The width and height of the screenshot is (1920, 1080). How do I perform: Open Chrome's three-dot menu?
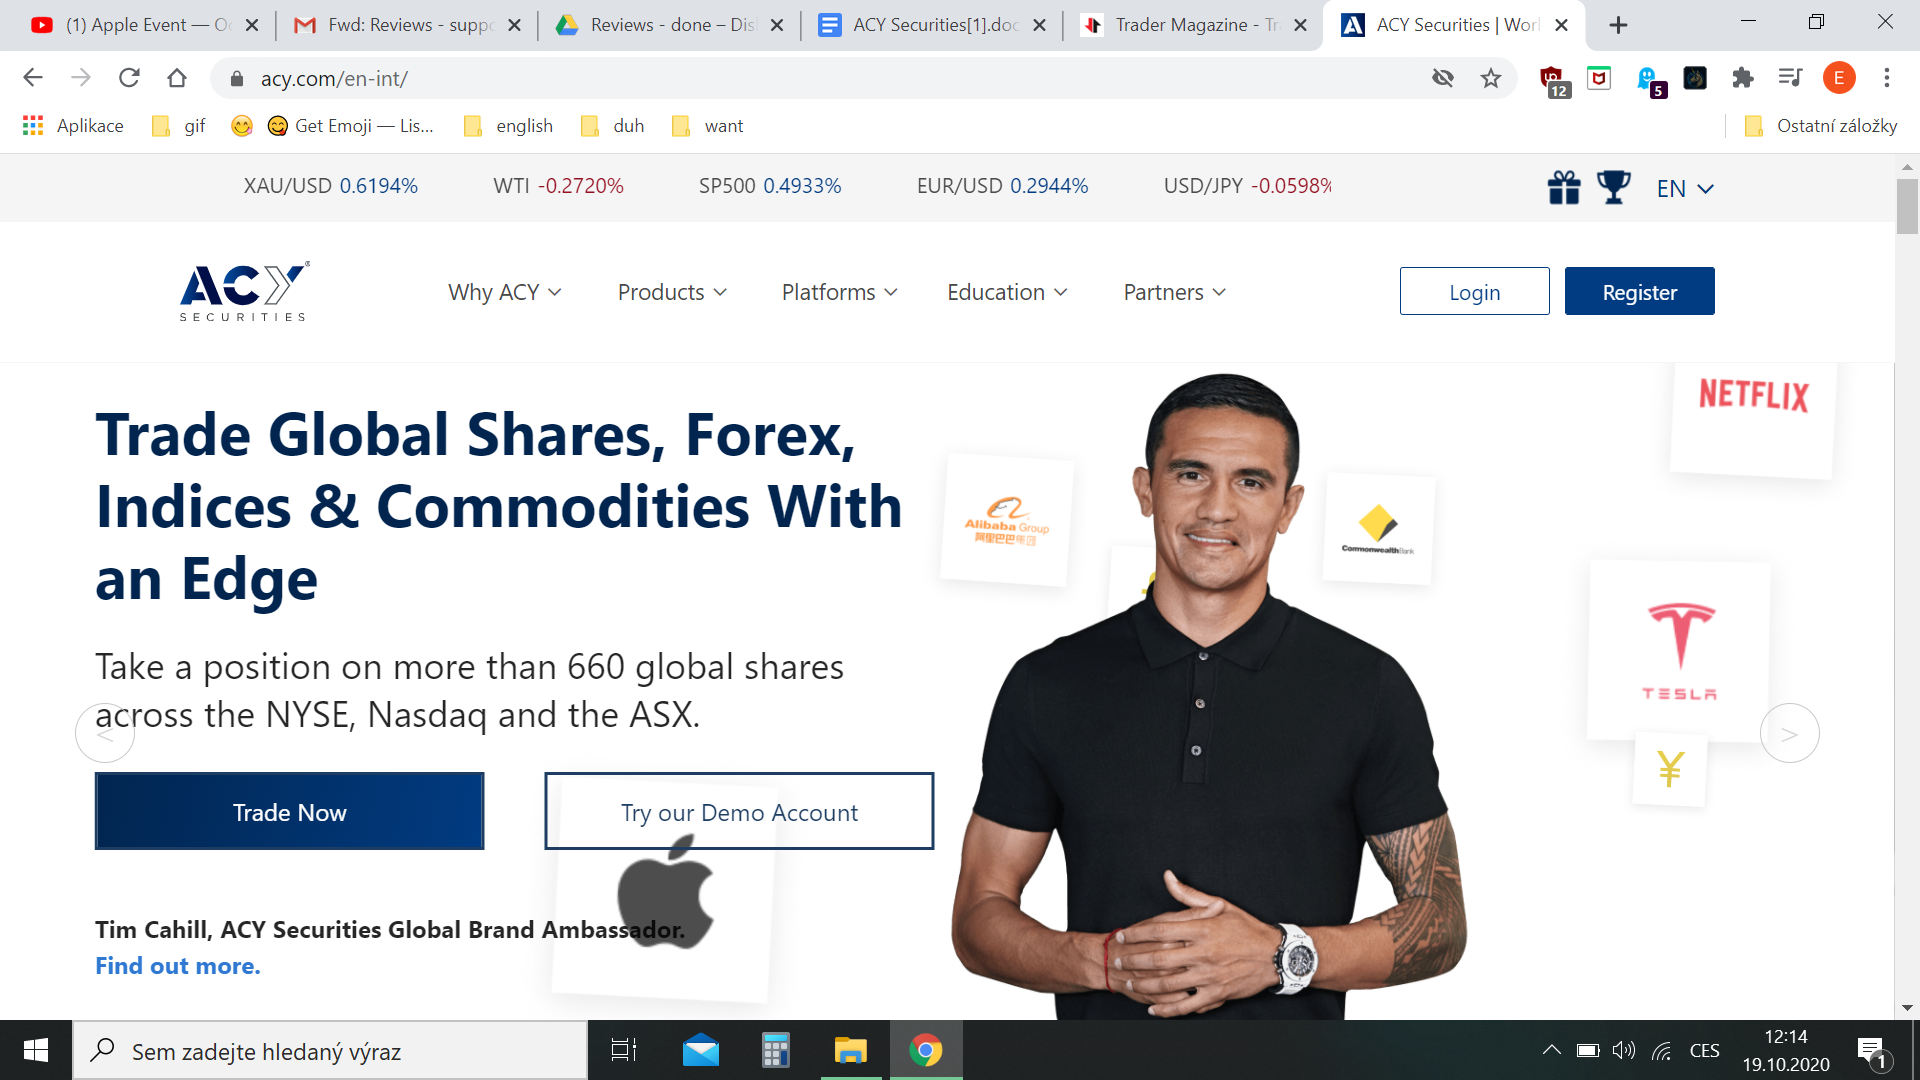(x=1887, y=78)
